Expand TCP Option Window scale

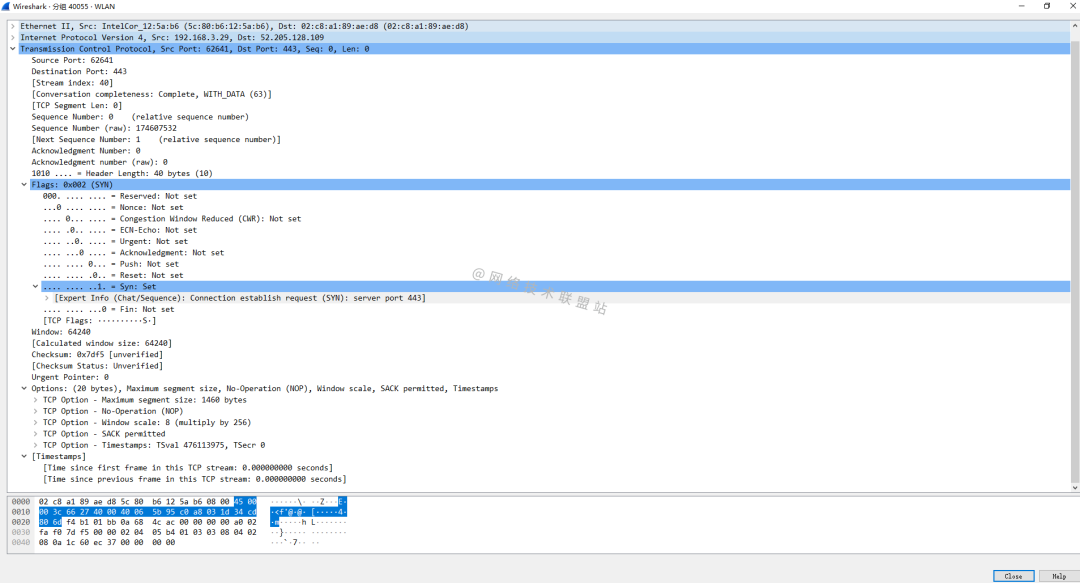tap(36, 422)
